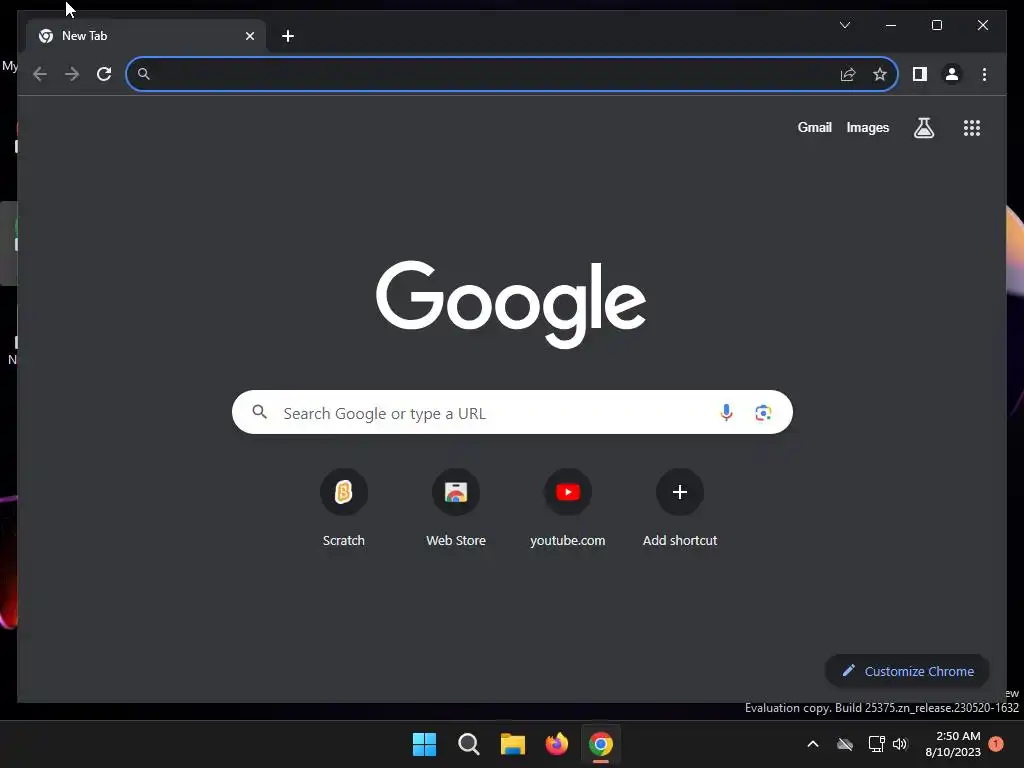Add a new shortcut tile
Viewport: 1024px width, 768px height.
tap(679, 508)
